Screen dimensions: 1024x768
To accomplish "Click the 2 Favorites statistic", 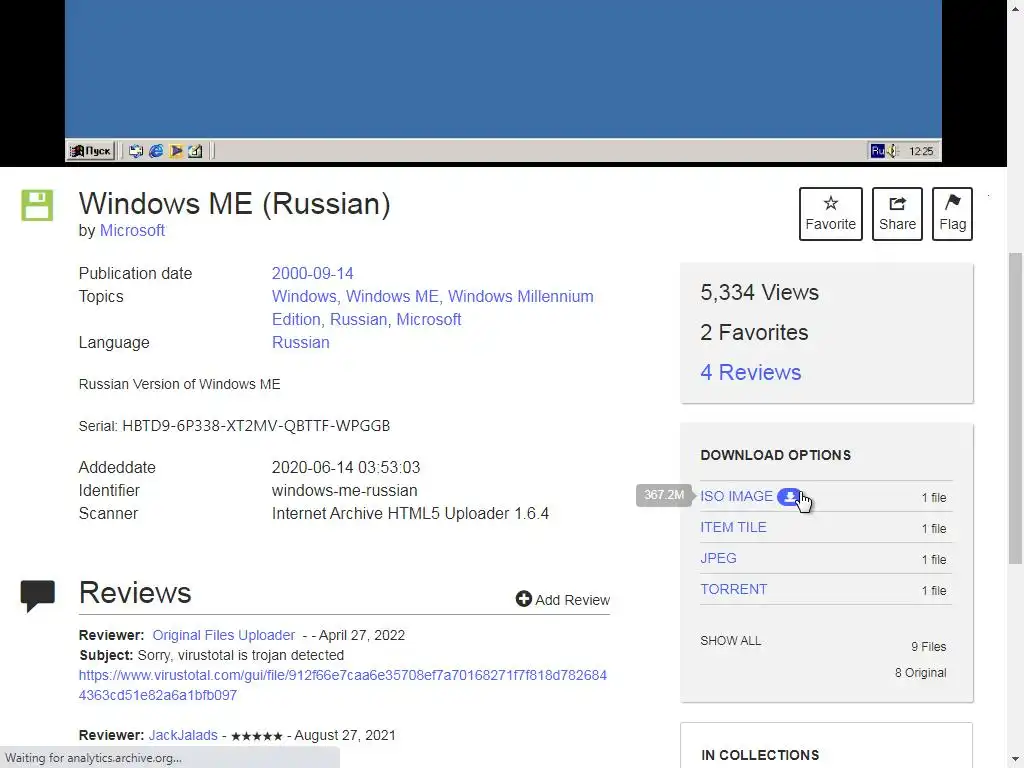I will point(754,332).
